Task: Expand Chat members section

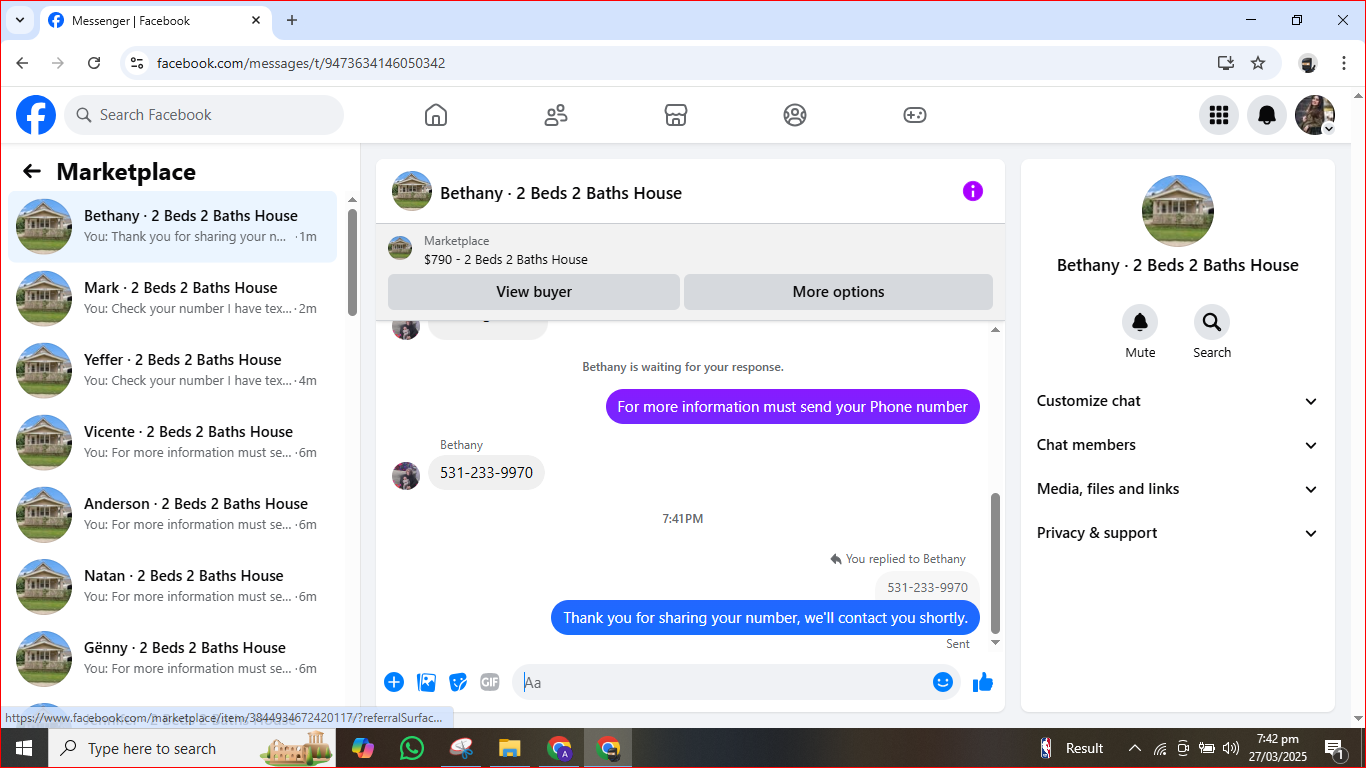Action: point(1178,445)
